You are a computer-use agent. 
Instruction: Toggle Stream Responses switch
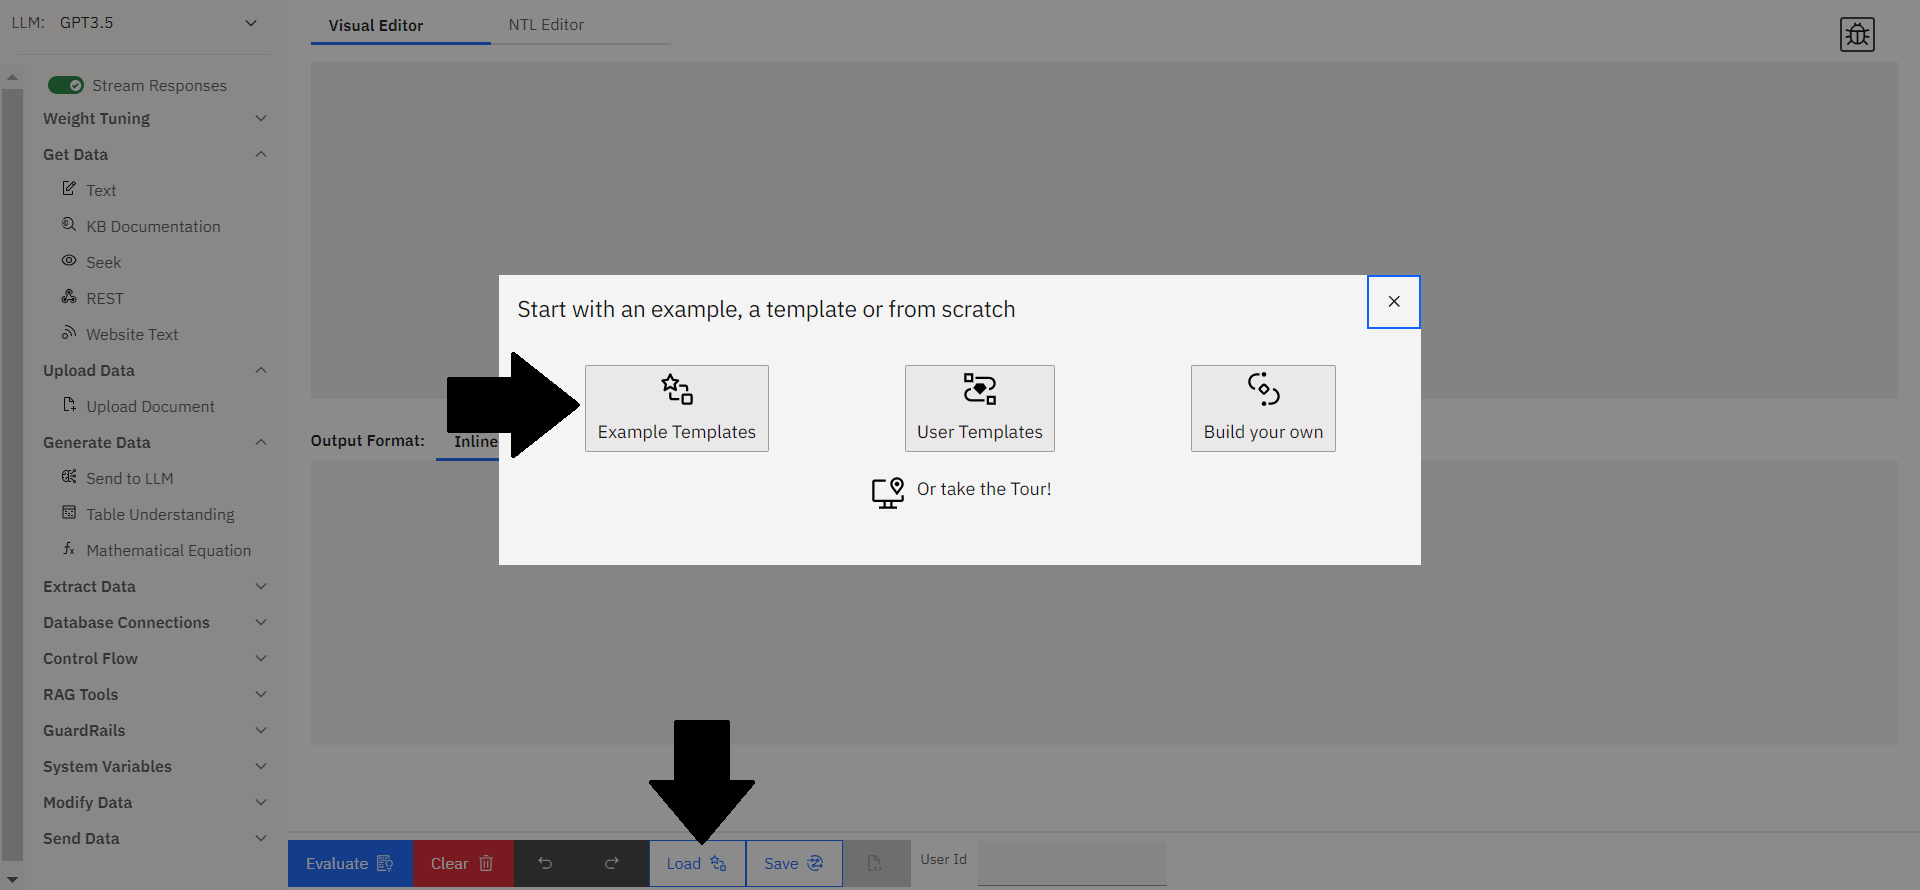66,86
